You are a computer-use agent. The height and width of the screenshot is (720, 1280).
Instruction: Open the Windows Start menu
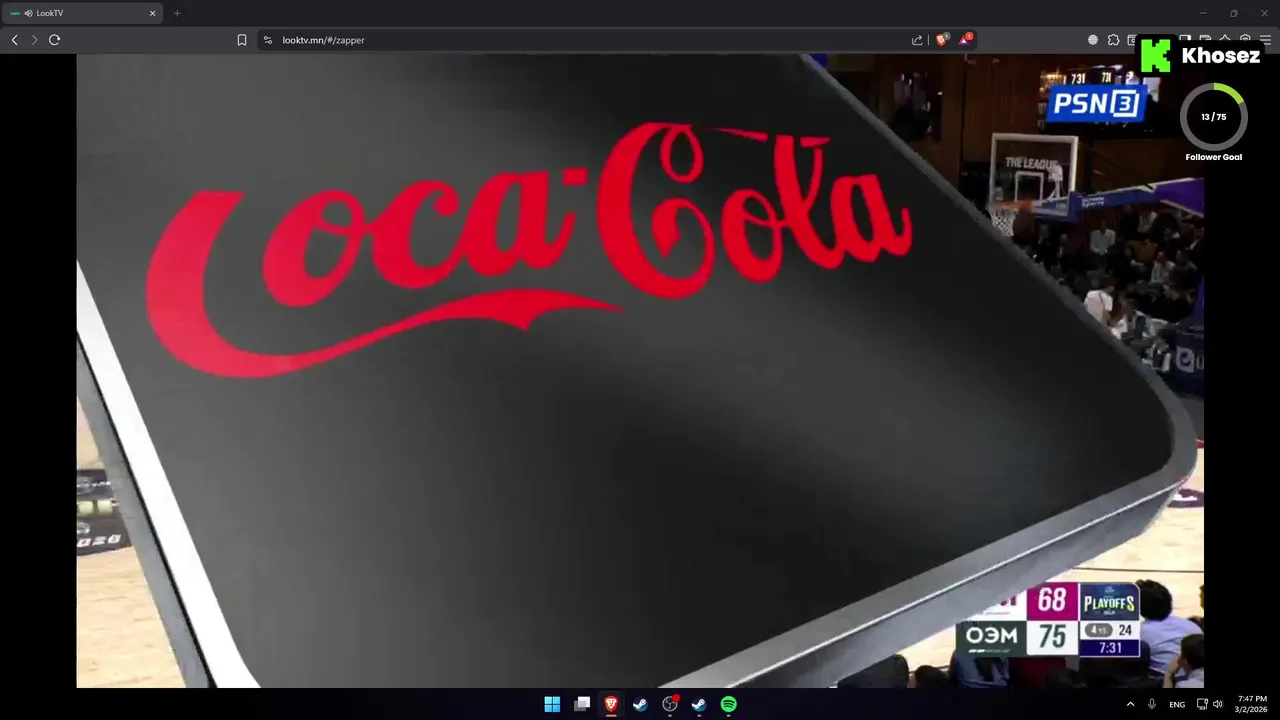coord(552,704)
